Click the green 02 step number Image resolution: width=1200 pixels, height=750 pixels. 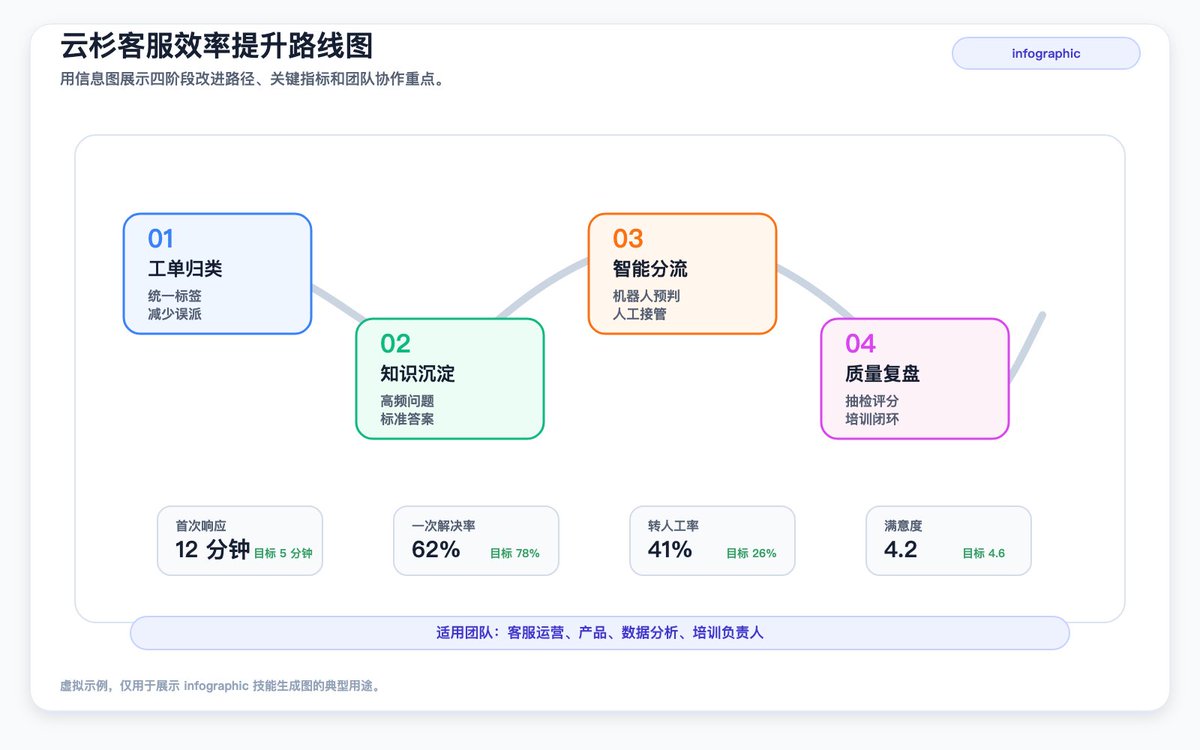[x=395, y=344]
